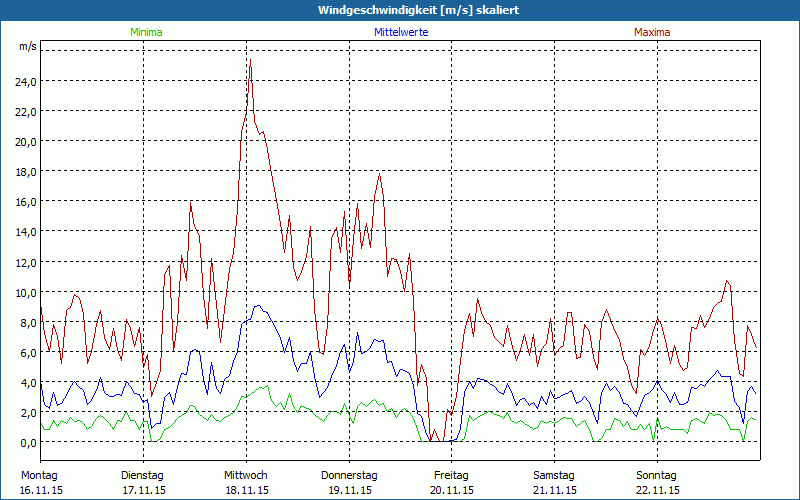800x500 pixels.
Task: Select the Dienstag day label
Action: [x=143, y=475]
